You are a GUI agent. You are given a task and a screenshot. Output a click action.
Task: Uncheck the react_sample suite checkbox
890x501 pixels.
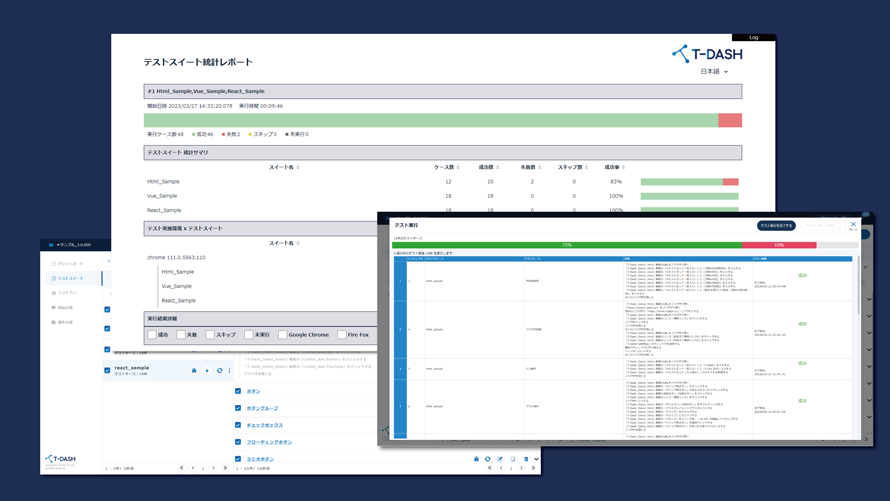point(107,371)
